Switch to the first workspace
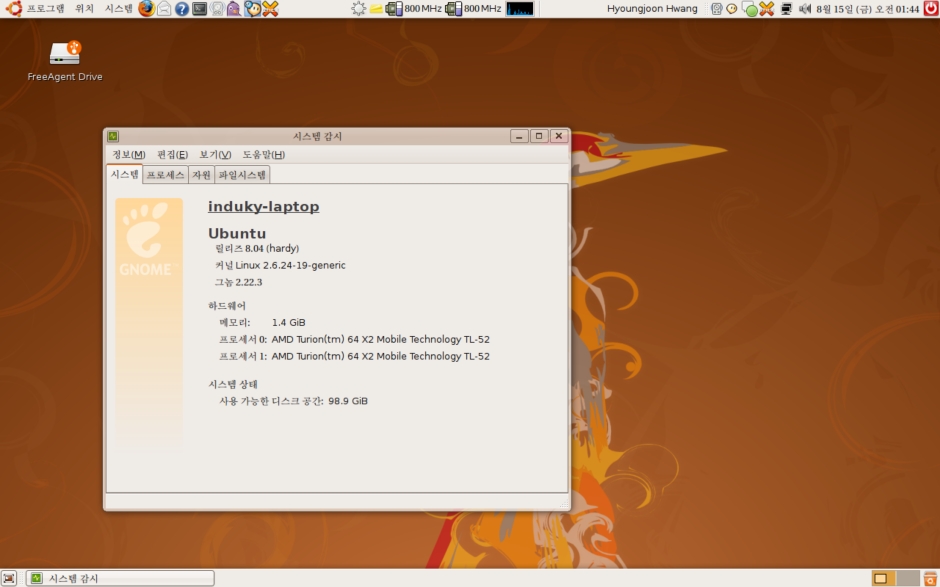The width and height of the screenshot is (940, 587). (x=883, y=578)
